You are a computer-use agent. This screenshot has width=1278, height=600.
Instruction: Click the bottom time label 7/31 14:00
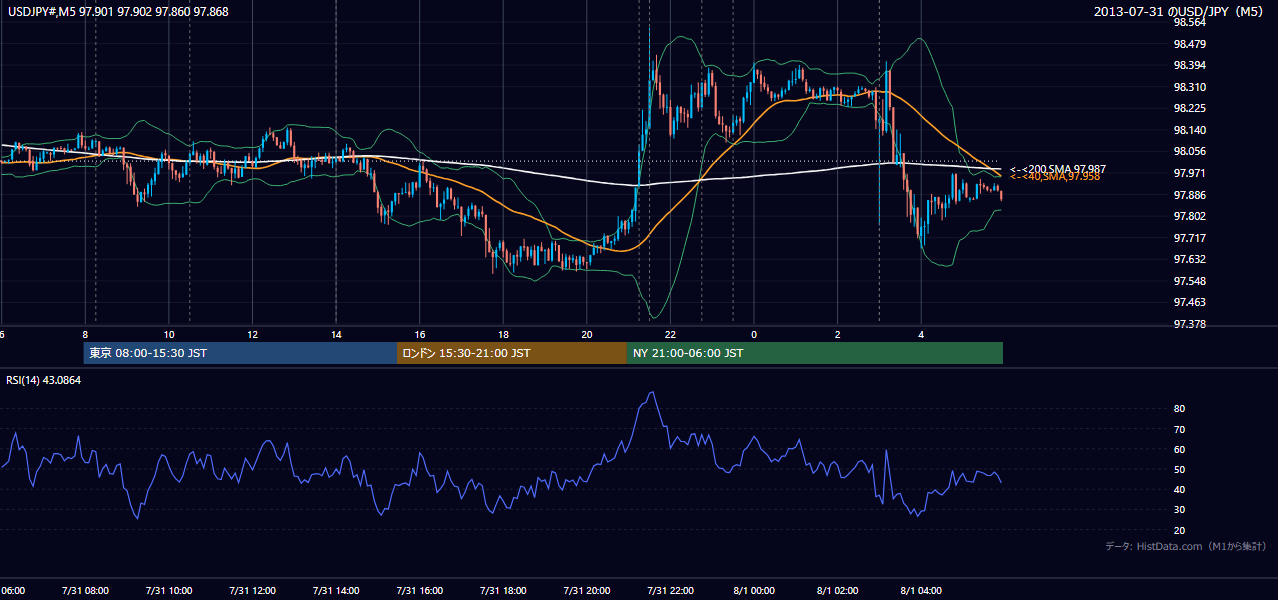[336, 590]
